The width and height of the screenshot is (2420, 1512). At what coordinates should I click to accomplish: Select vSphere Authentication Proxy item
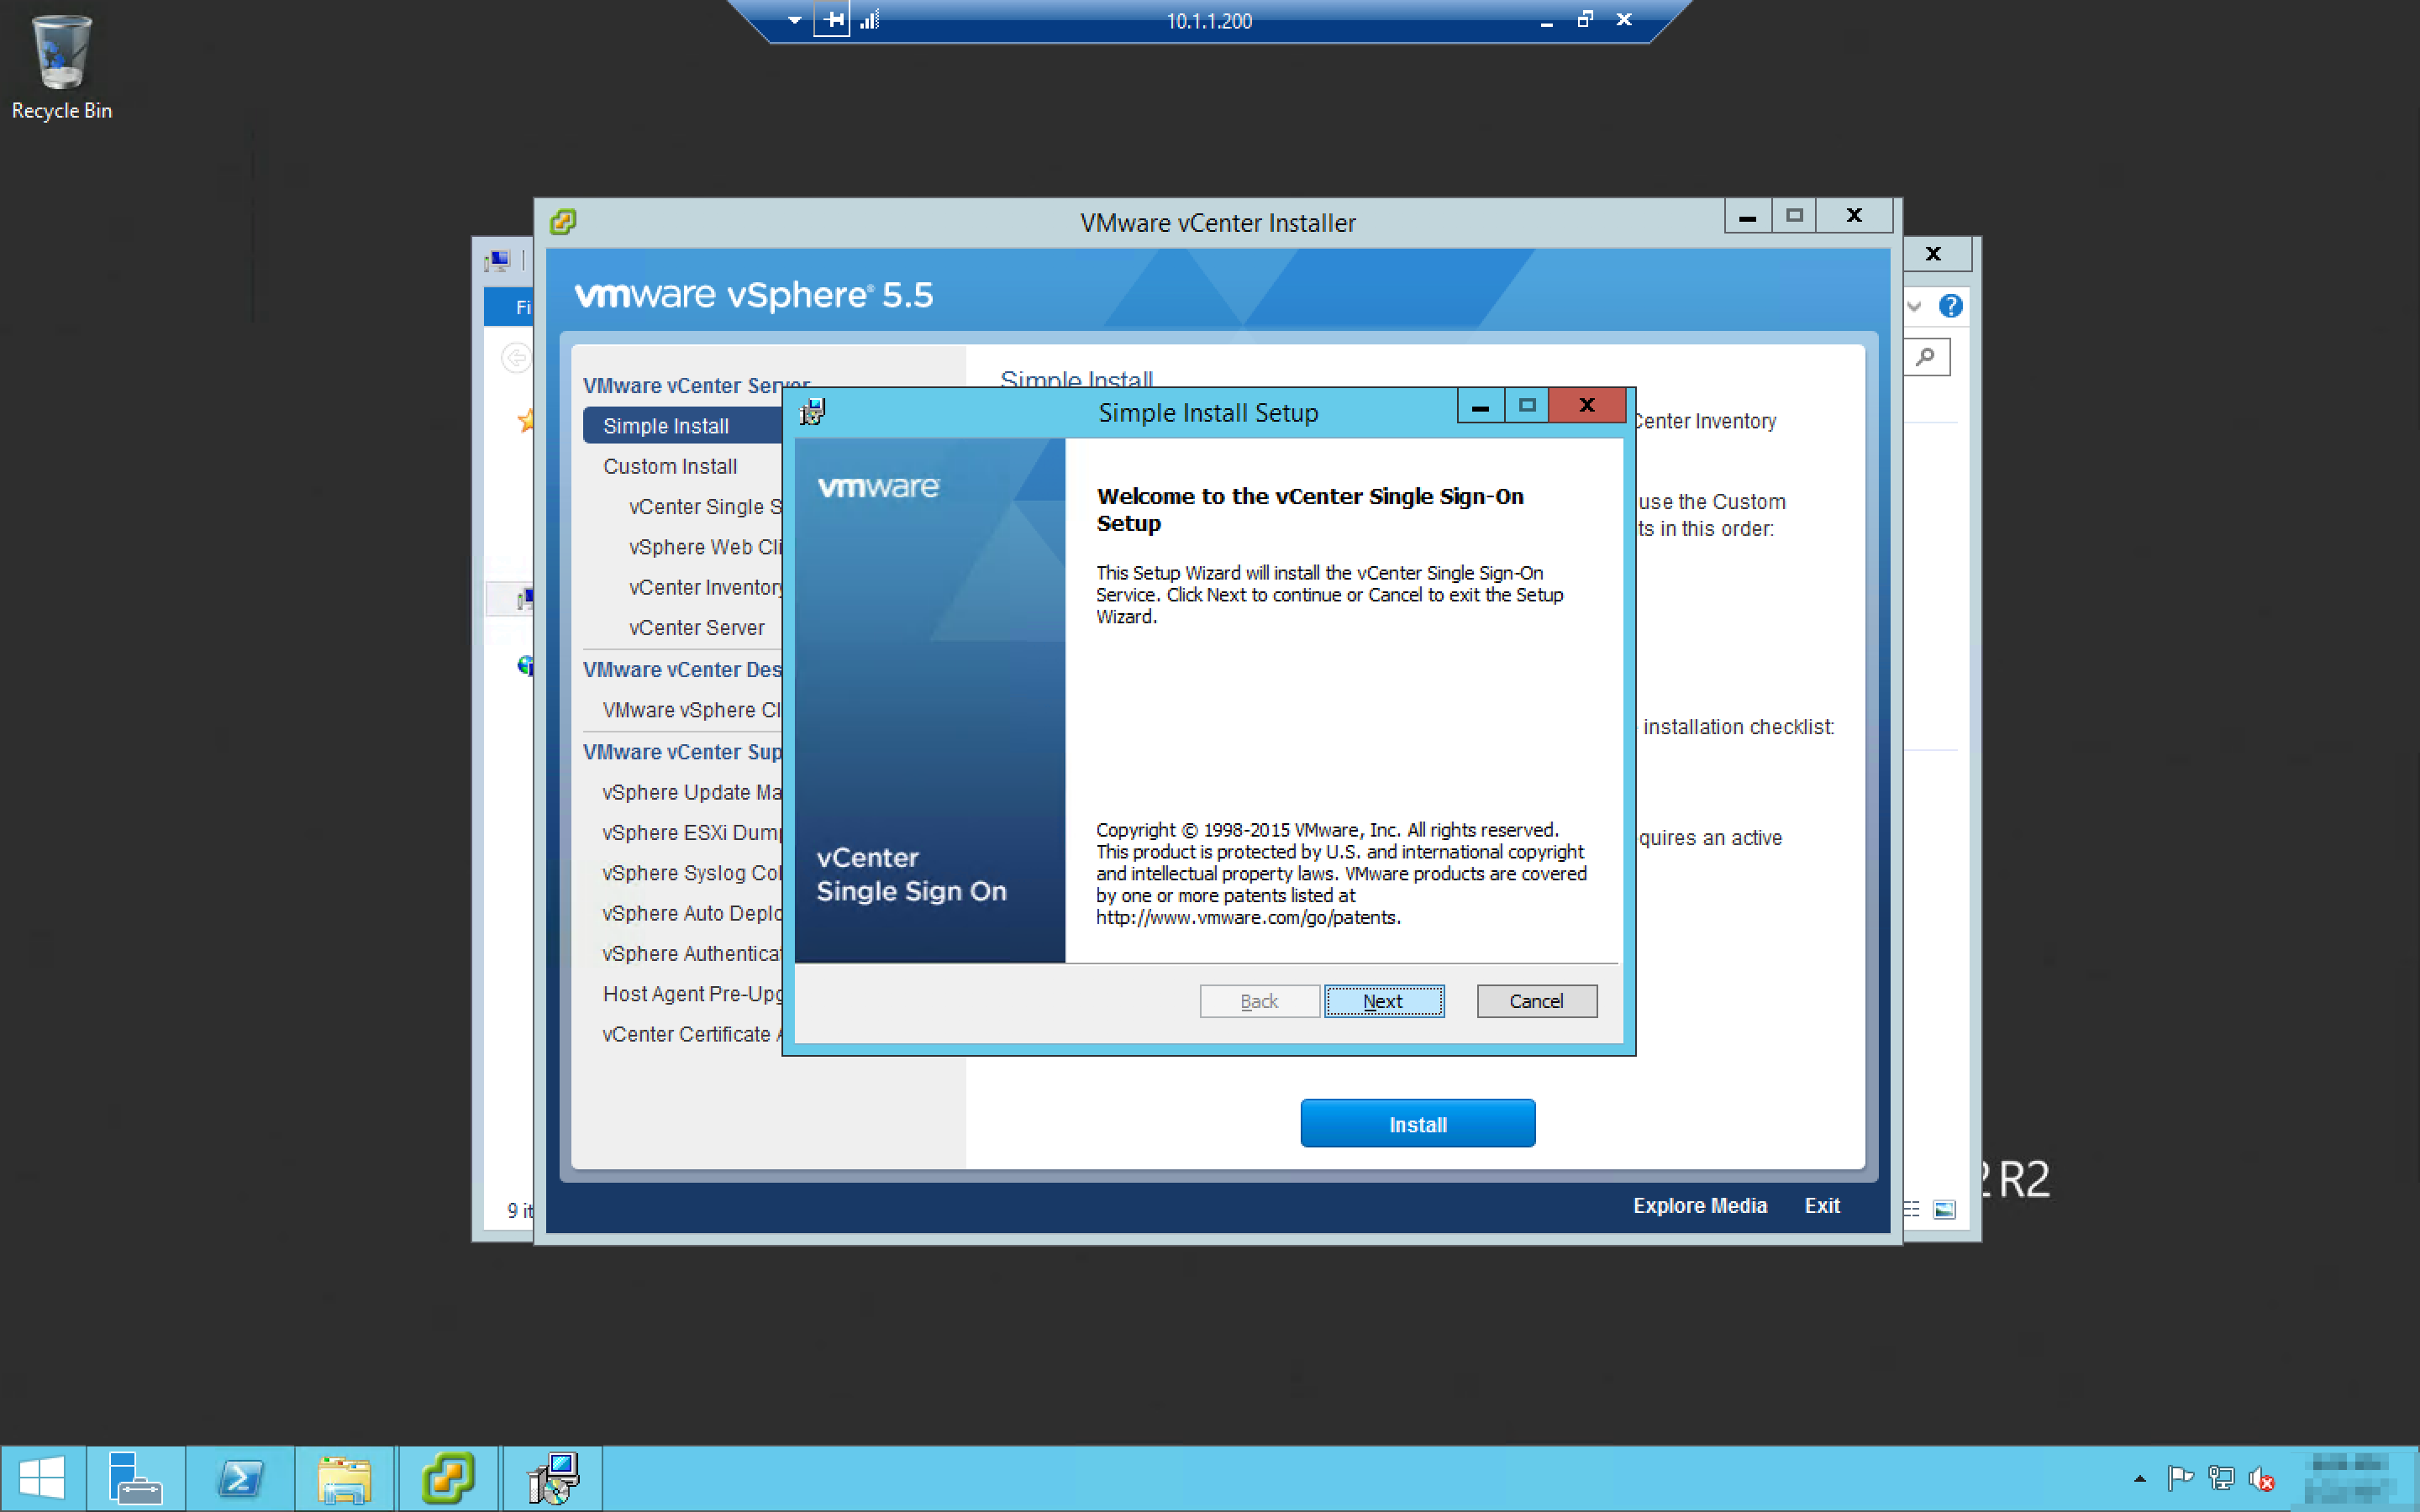coord(692,953)
